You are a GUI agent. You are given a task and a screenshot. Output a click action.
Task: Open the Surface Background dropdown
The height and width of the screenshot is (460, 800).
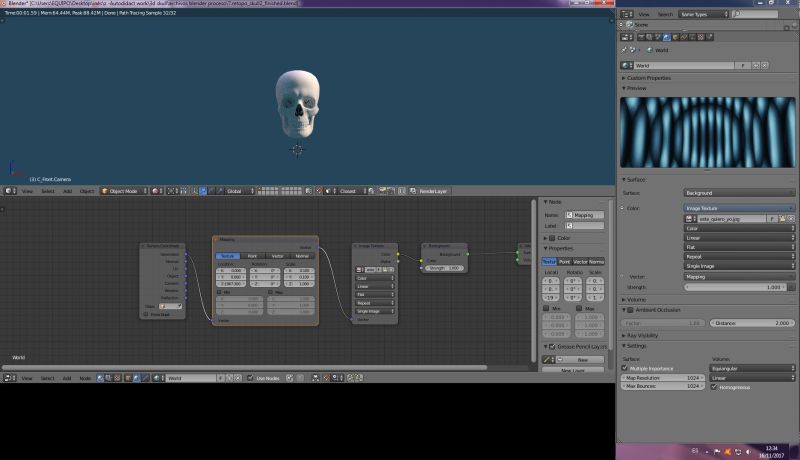739,193
